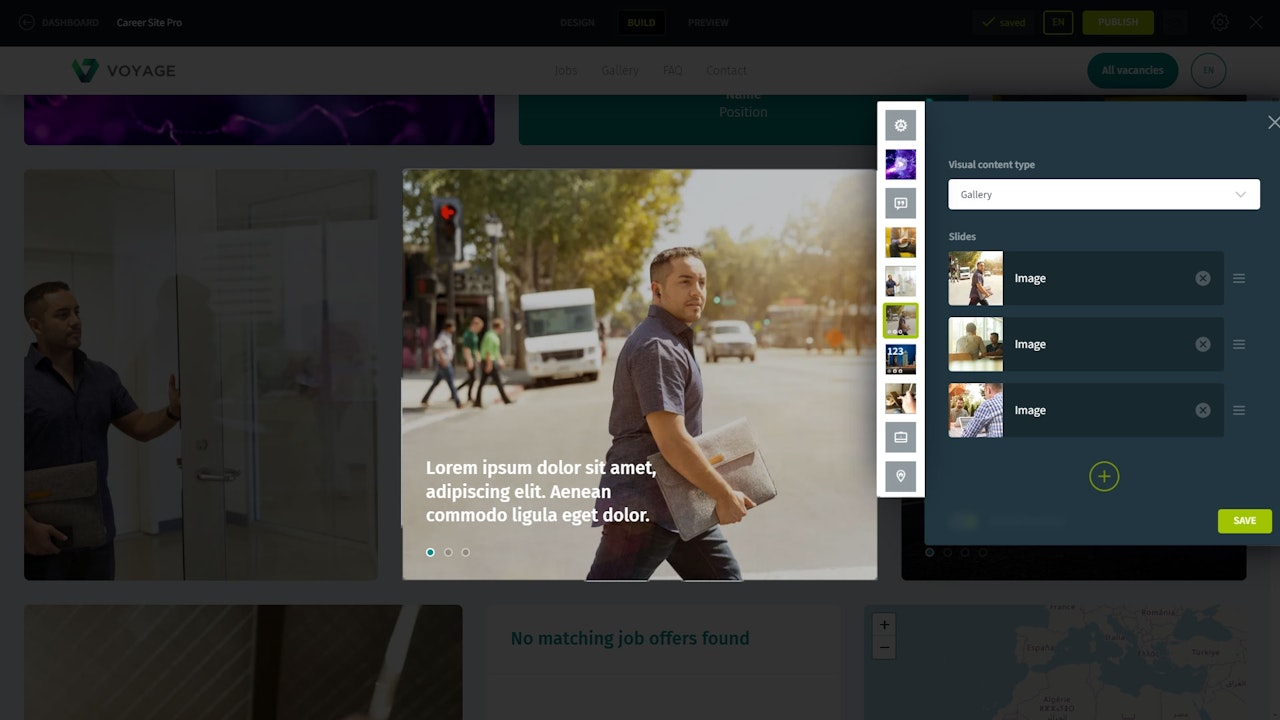Save the gallery slide changes

1245,521
